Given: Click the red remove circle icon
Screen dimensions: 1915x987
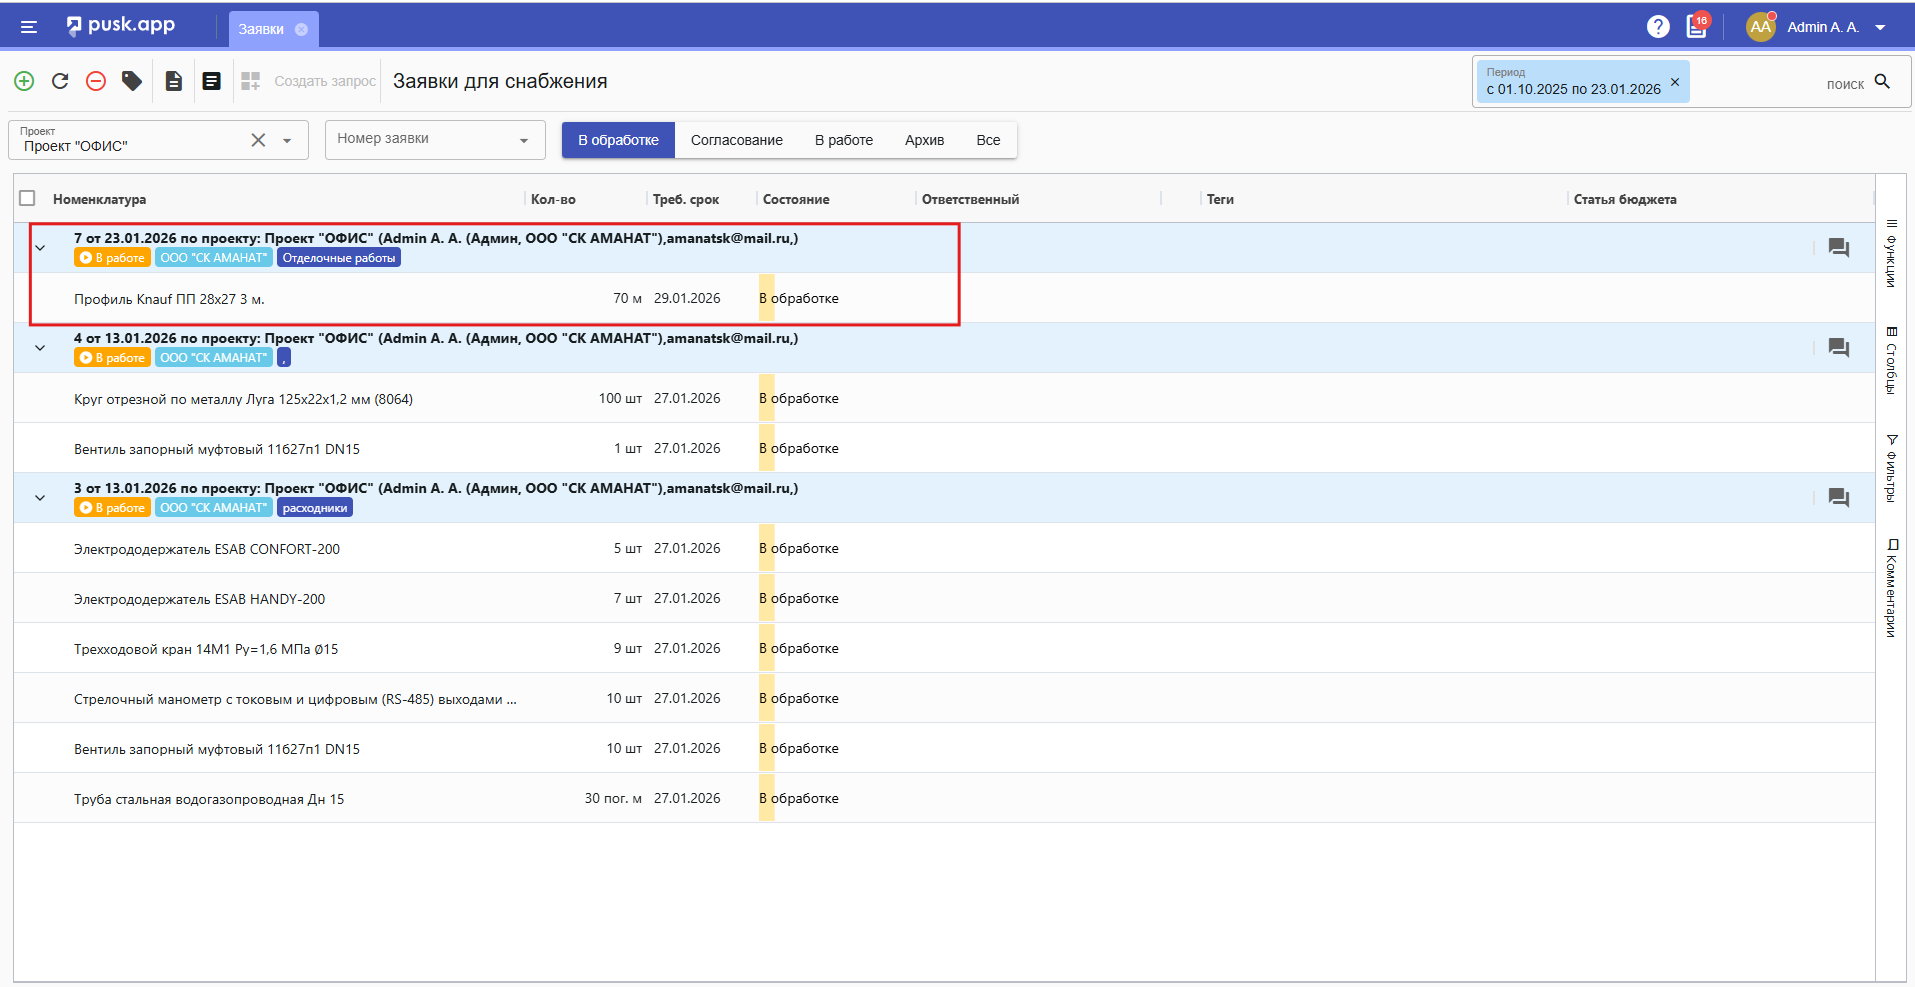Looking at the screenshot, I should pyautogui.click(x=96, y=81).
